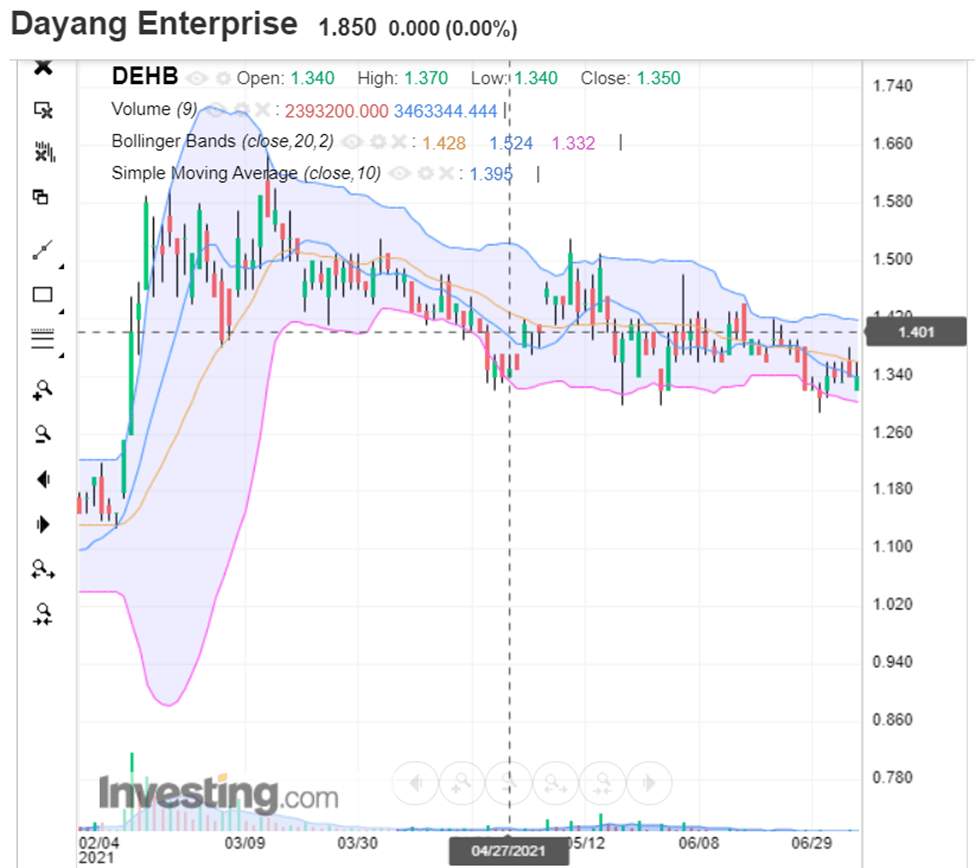Toggle Volume indicator eye icon
The image size is (975, 868).
pyautogui.click(x=216, y=110)
